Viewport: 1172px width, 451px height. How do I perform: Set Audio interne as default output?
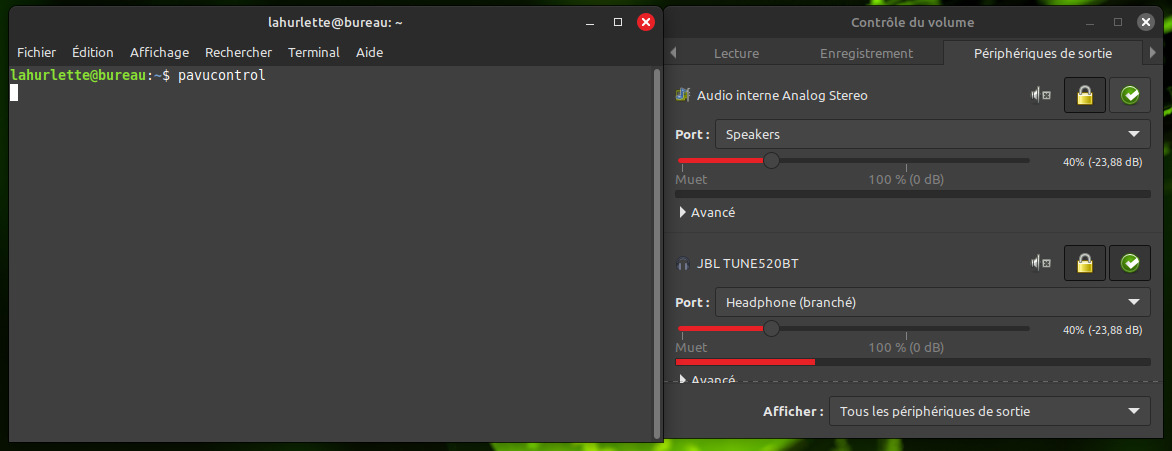point(1130,96)
